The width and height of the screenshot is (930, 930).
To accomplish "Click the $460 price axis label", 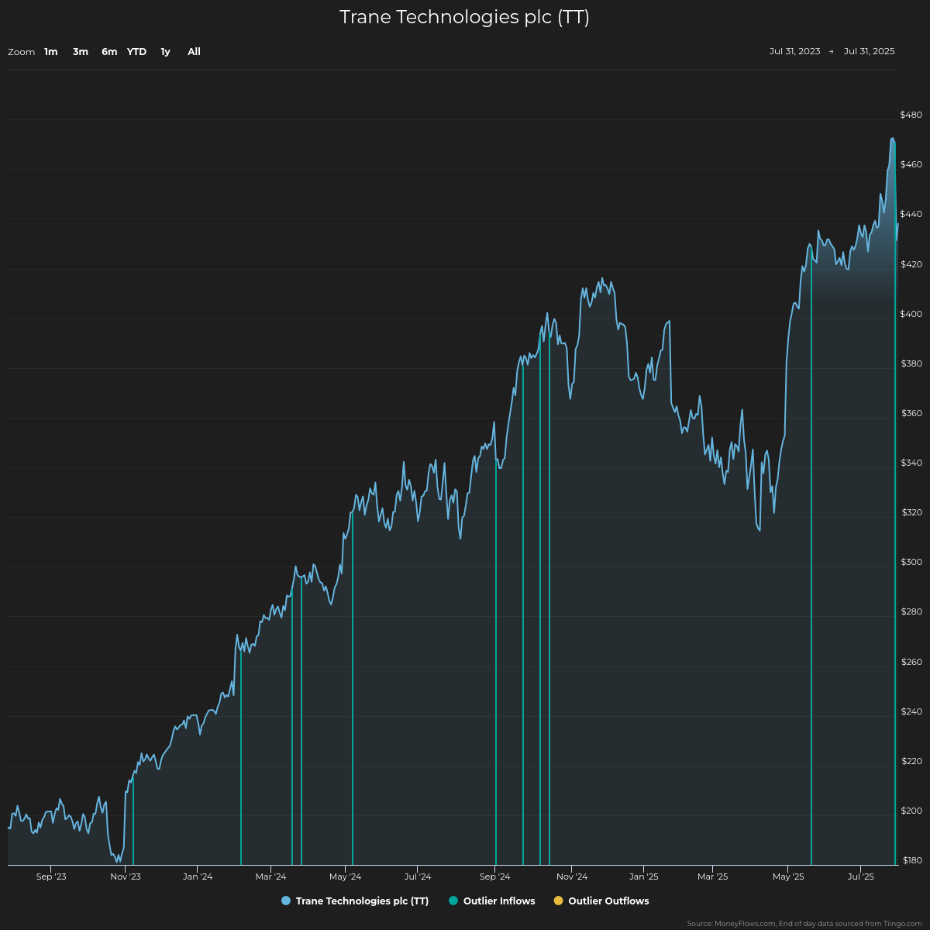I will 911,164.
